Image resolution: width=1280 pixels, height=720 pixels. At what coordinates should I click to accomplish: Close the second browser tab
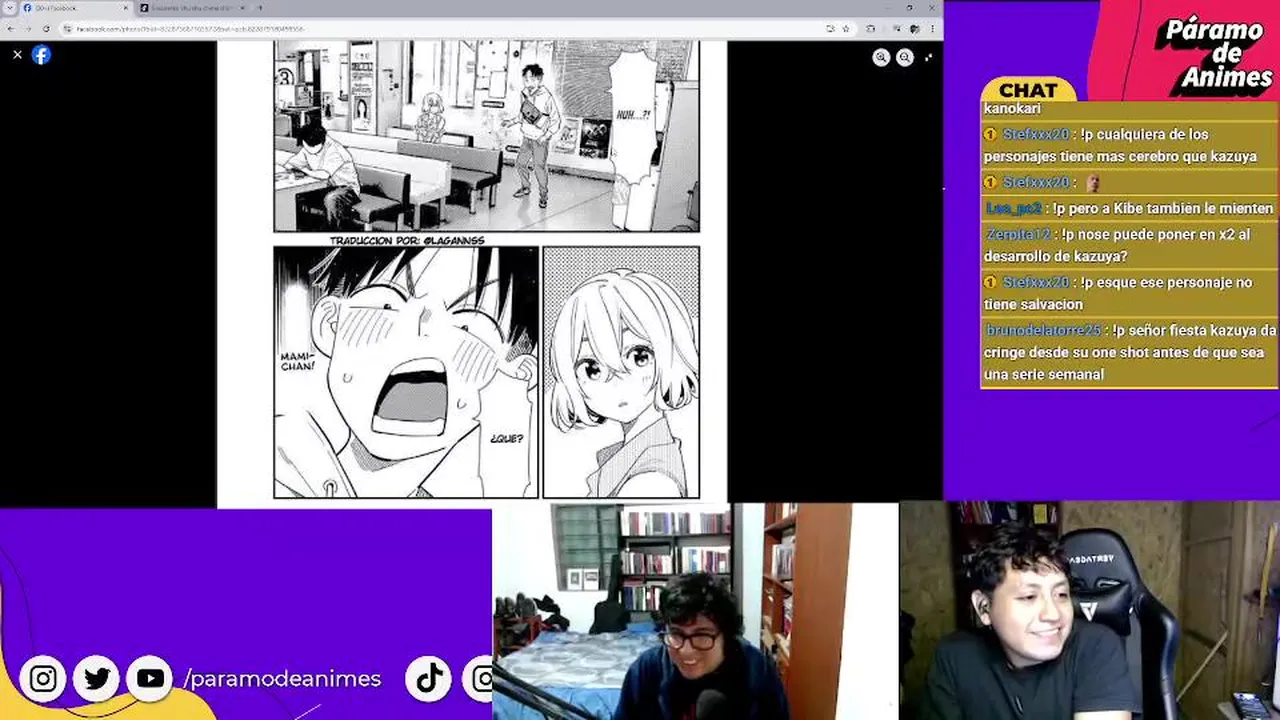pyautogui.click(x=243, y=8)
